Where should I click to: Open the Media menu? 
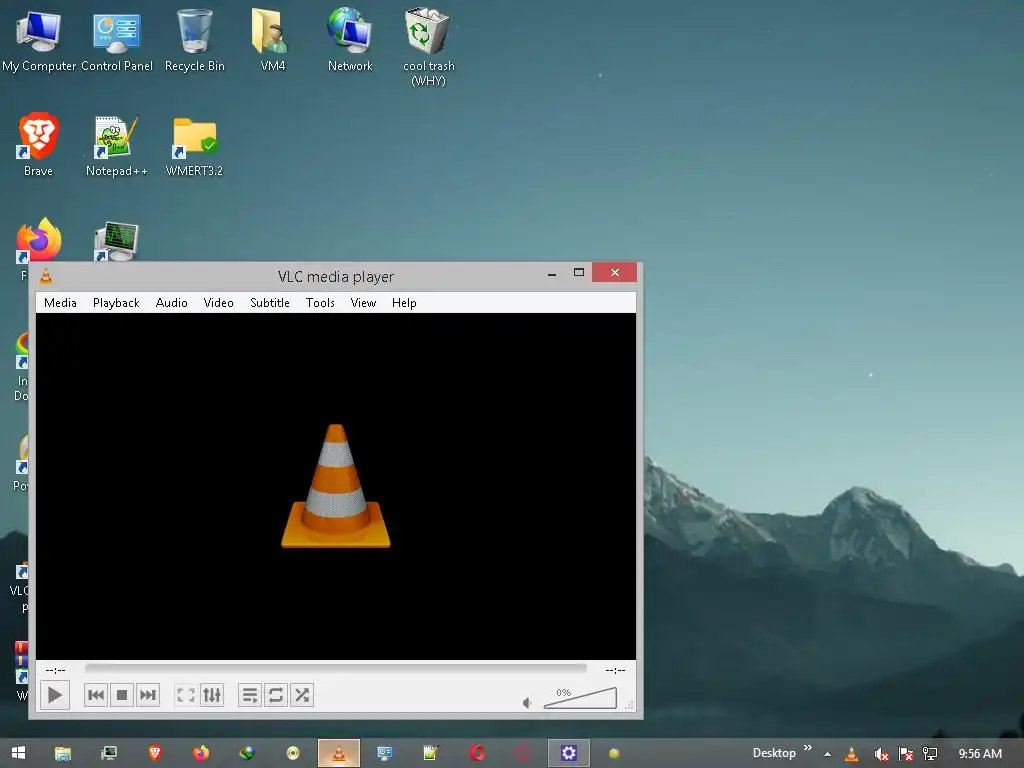[x=60, y=302]
